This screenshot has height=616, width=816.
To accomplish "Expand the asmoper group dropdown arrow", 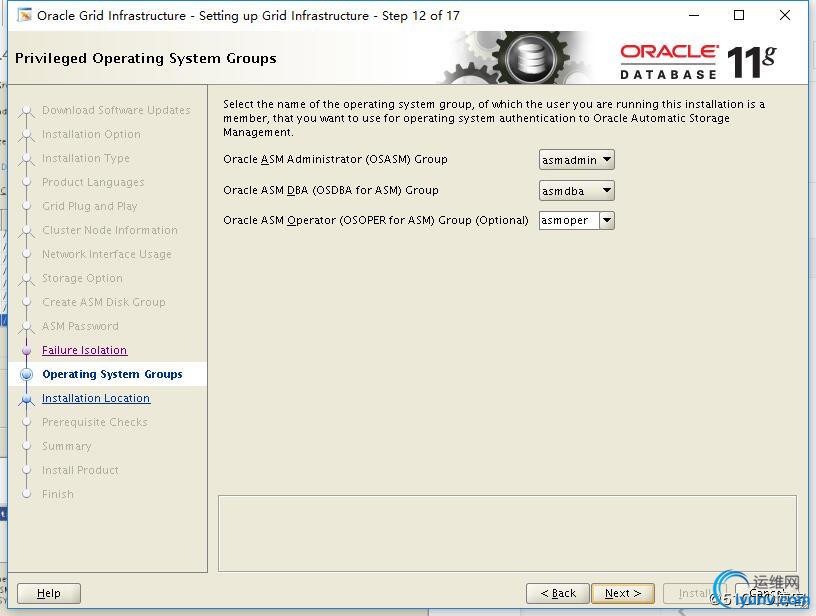I will pos(607,221).
